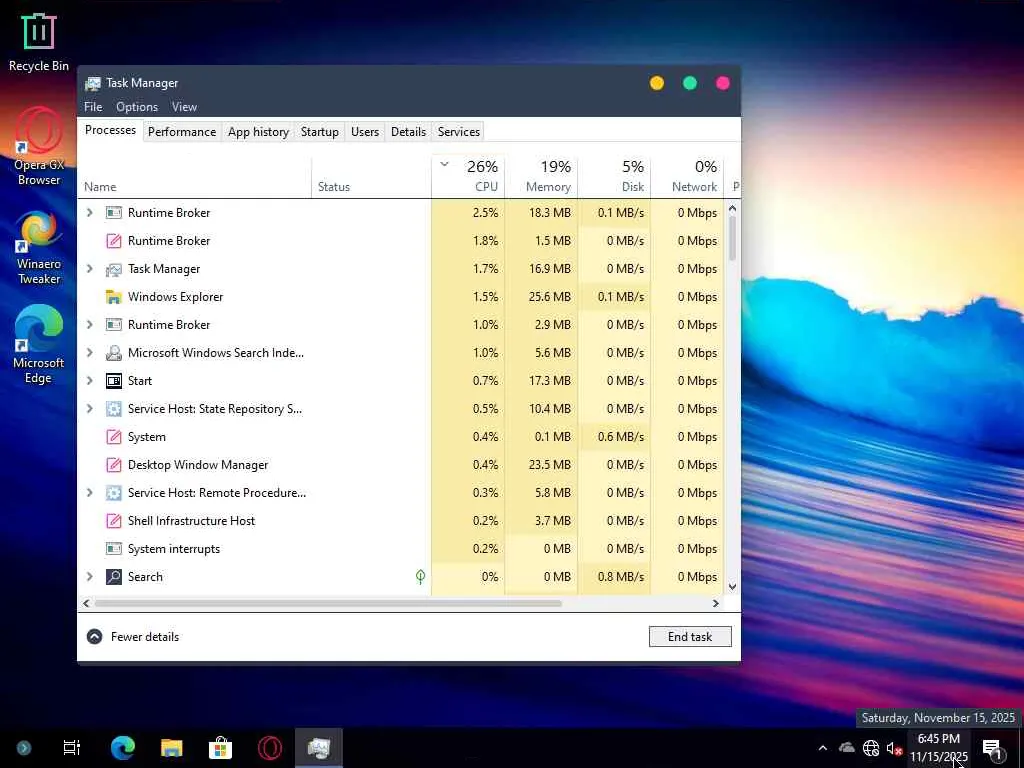
Task: Expand the Task Manager process group
Action: pos(90,269)
